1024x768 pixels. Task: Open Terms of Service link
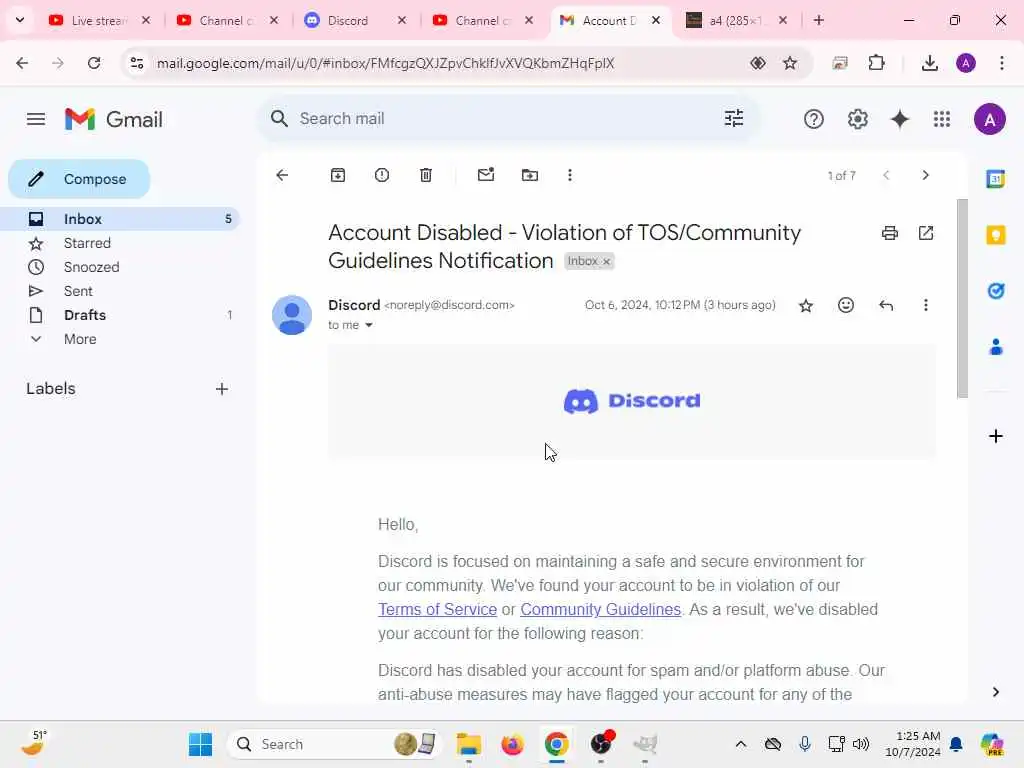coord(437,609)
